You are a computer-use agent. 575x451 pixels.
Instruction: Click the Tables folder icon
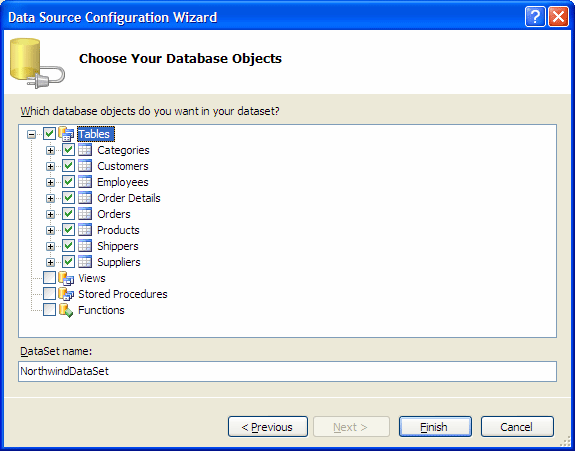(66, 134)
